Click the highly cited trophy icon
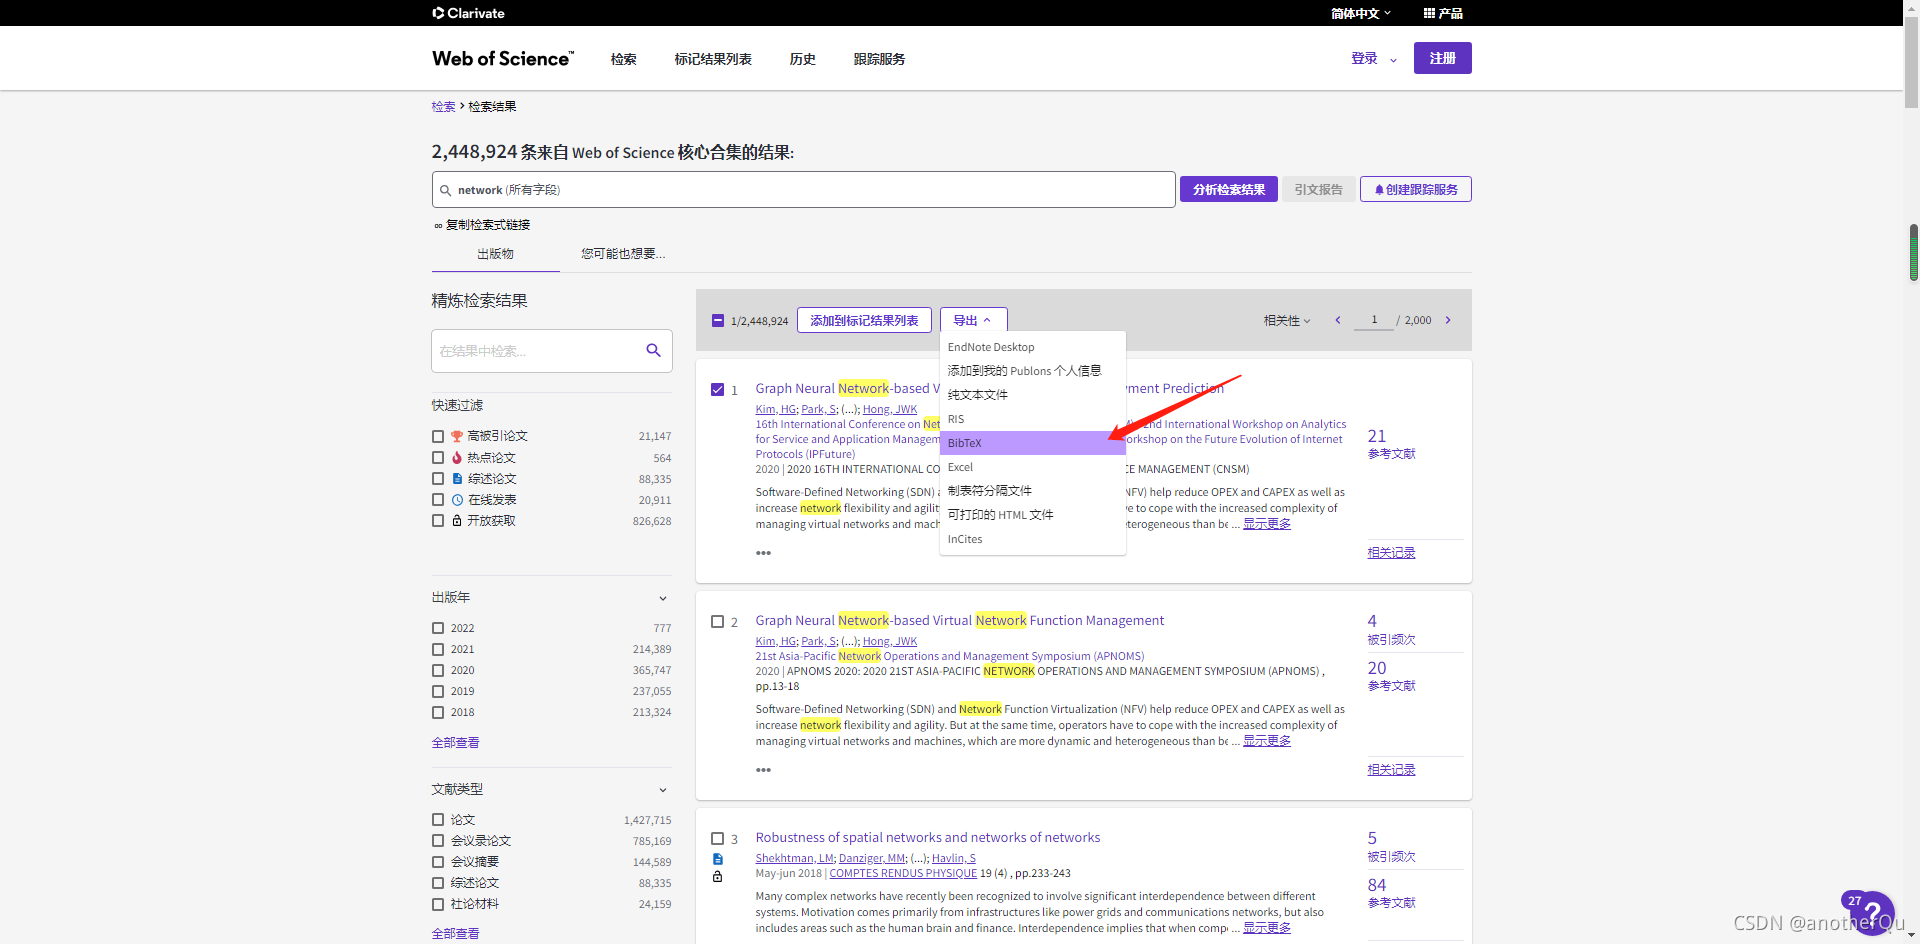Image resolution: width=1920 pixels, height=944 pixels. 457,436
